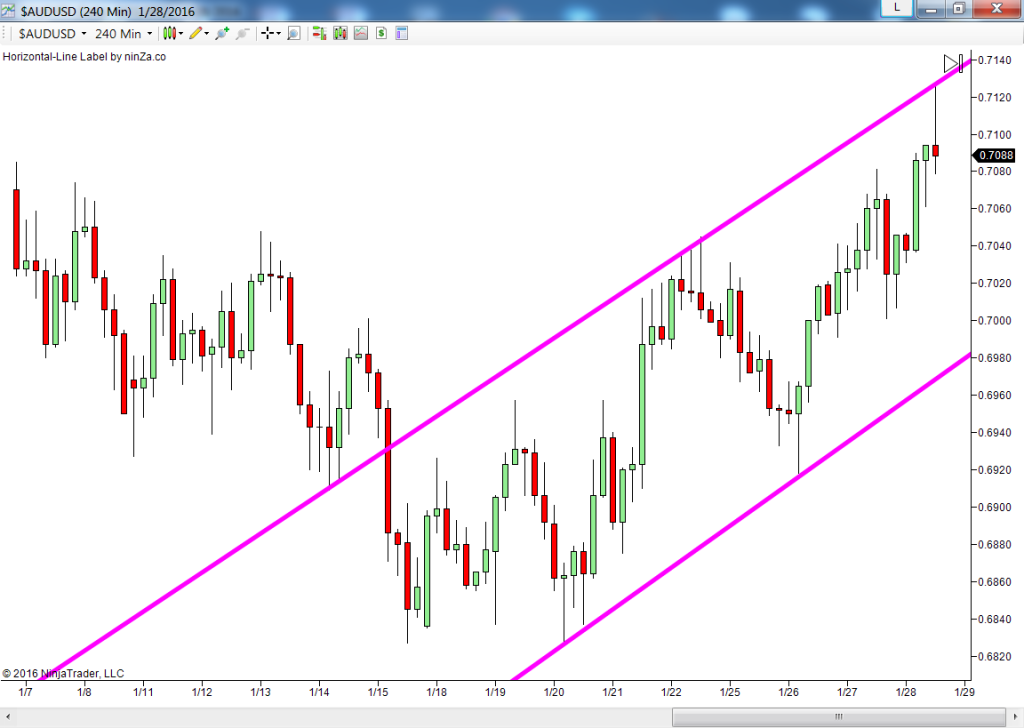The height and width of the screenshot is (728, 1024).
Task: Click the 0.7088 current price marker
Action: pyautogui.click(x=995, y=155)
